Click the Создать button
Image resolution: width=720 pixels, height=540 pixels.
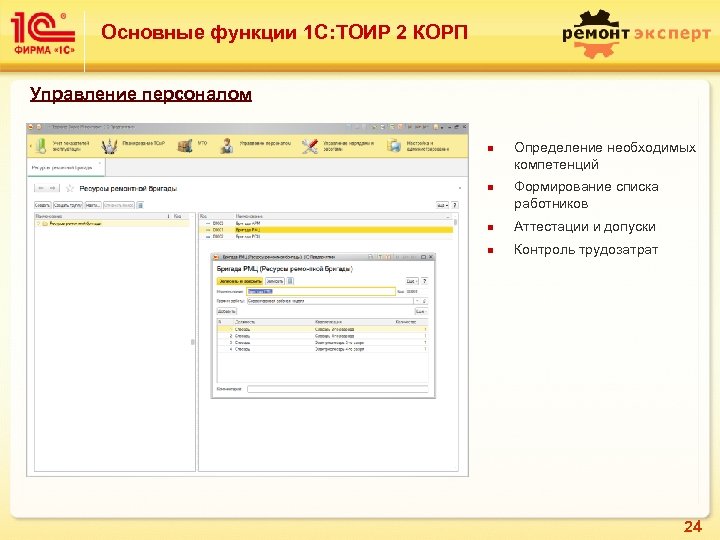coord(43,205)
